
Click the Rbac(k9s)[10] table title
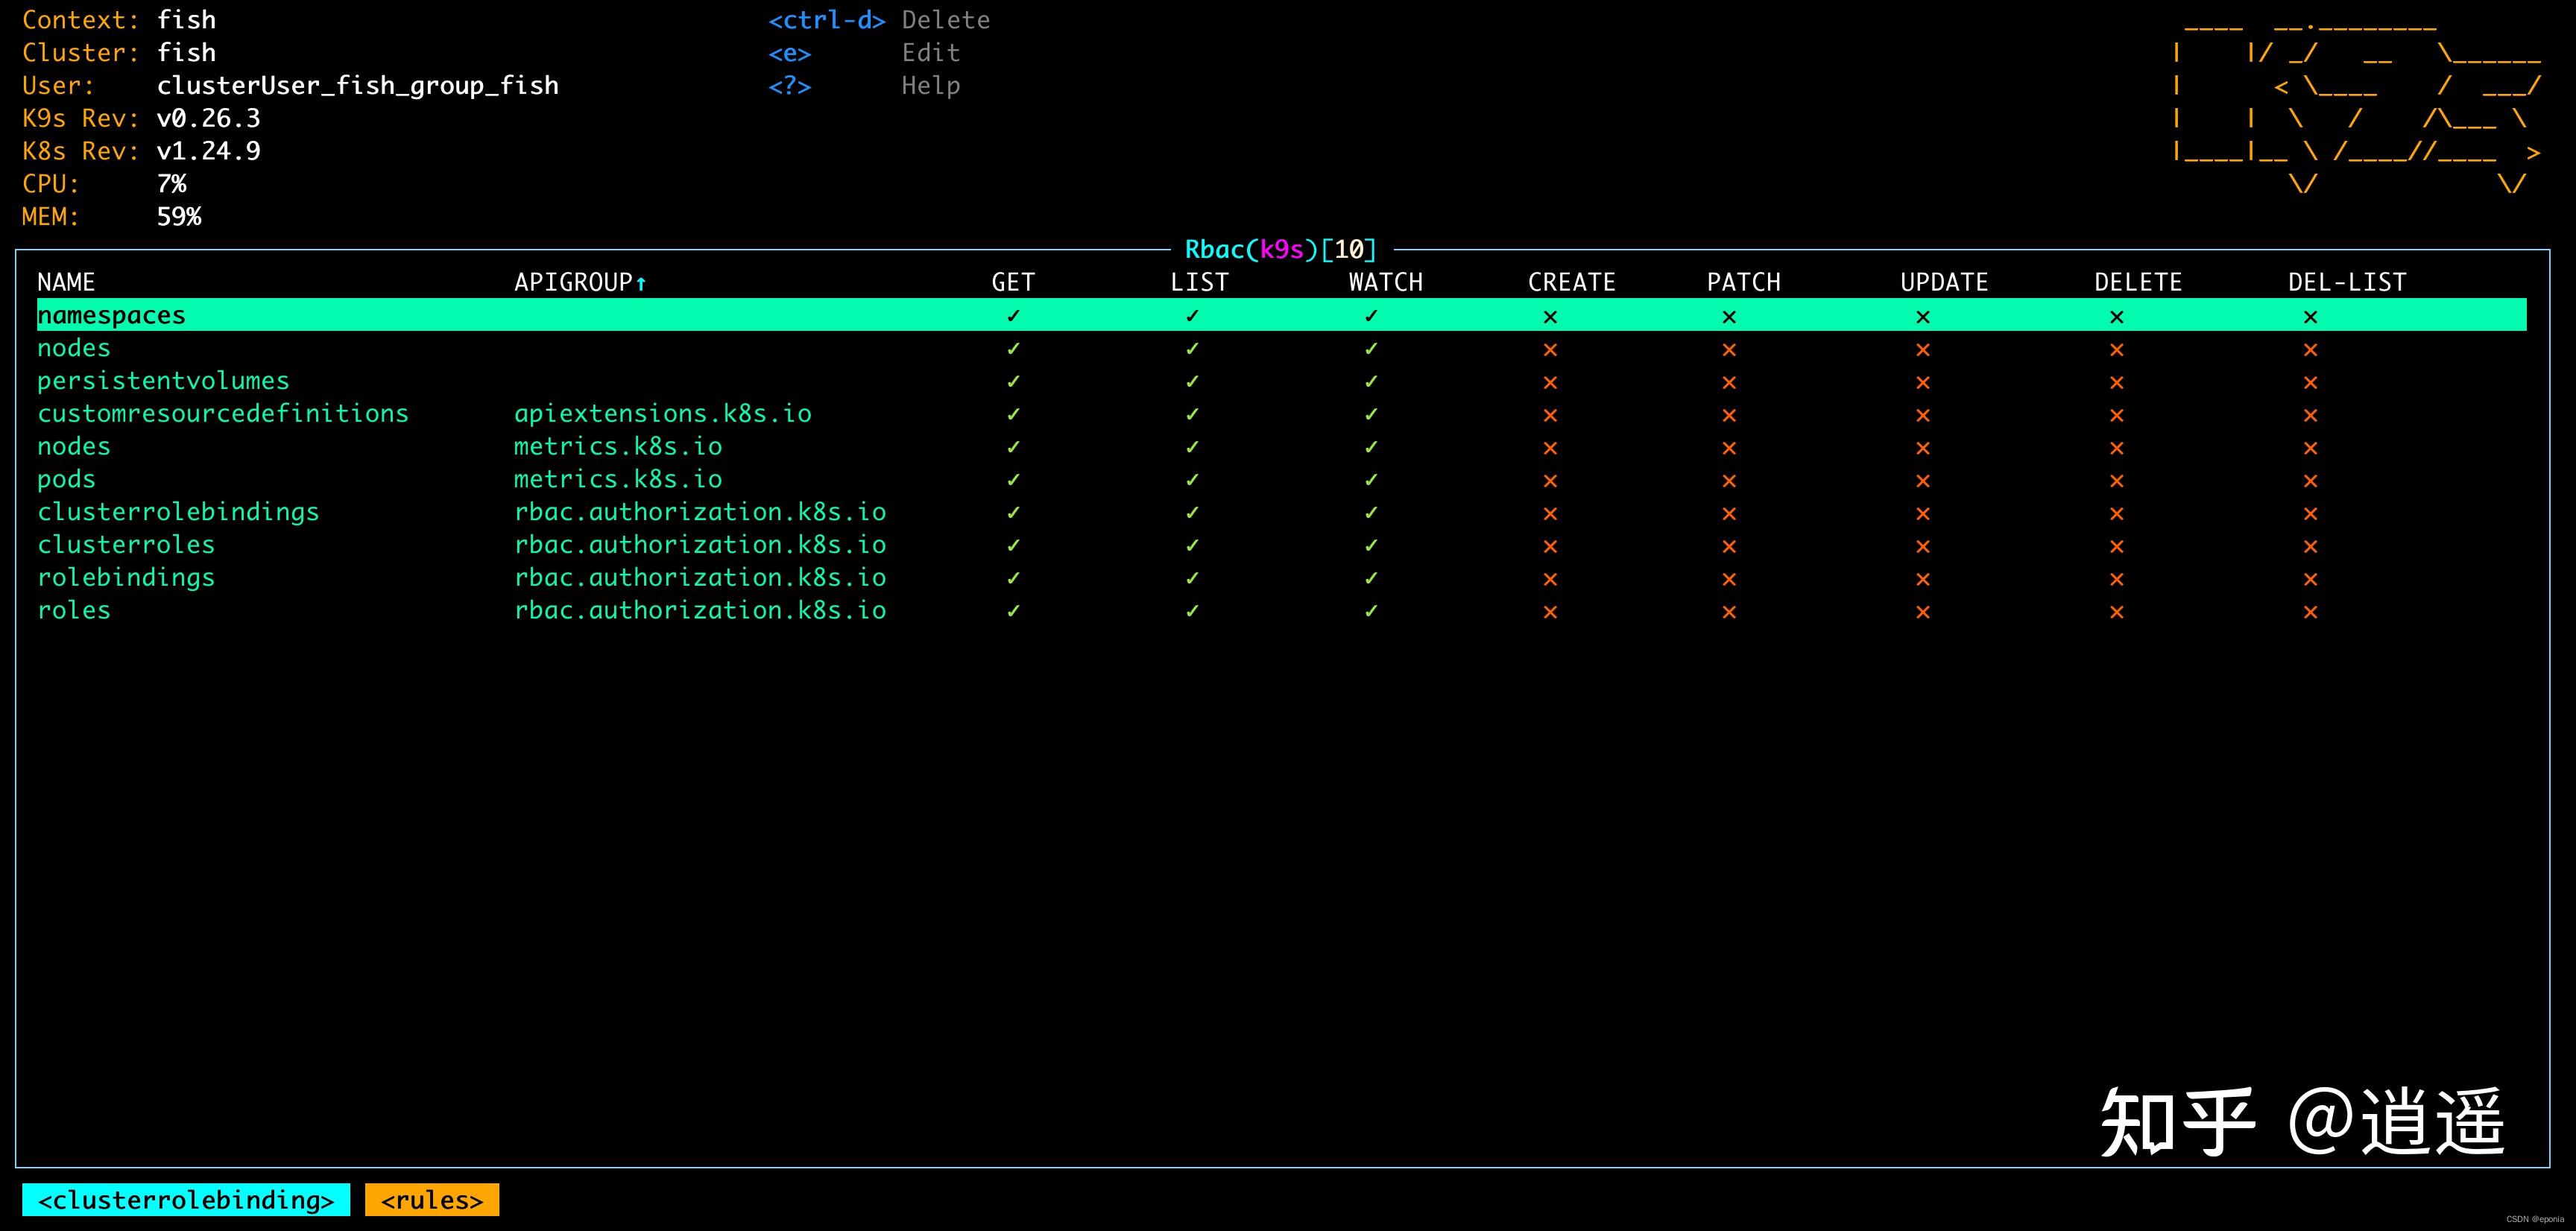click(x=1280, y=249)
